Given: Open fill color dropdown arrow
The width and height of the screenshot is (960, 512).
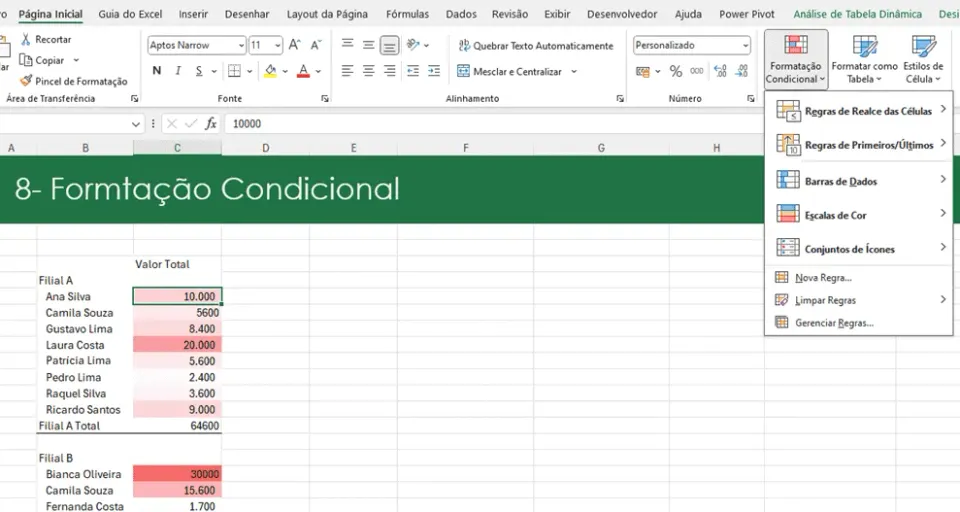Looking at the screenshot, I should (x=285, y=71).
